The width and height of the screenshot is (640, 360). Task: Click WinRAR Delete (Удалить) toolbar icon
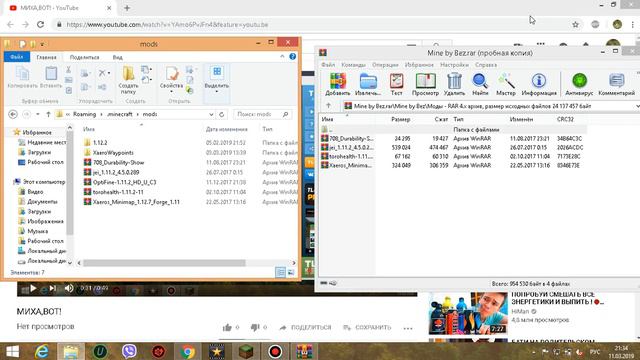pos(454,84)
